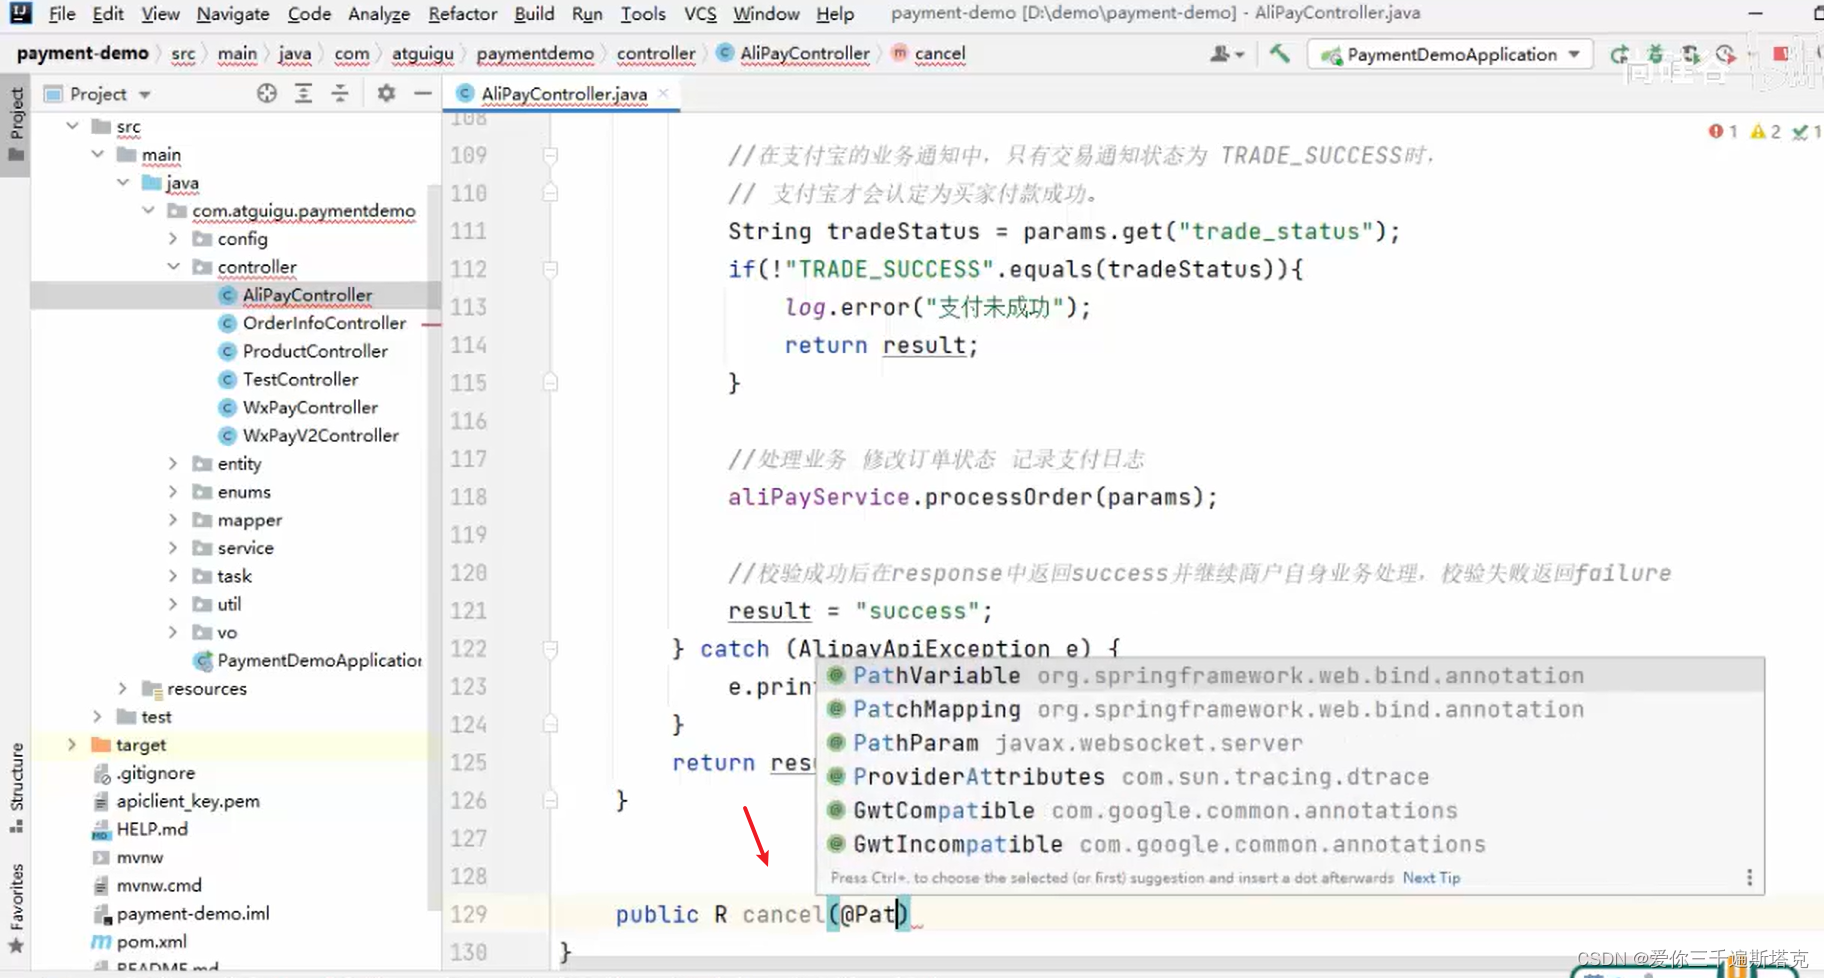This screenshot has height=978, width=1824.
Task: Open the Analyze menu
Action: [x=378, y=13]
